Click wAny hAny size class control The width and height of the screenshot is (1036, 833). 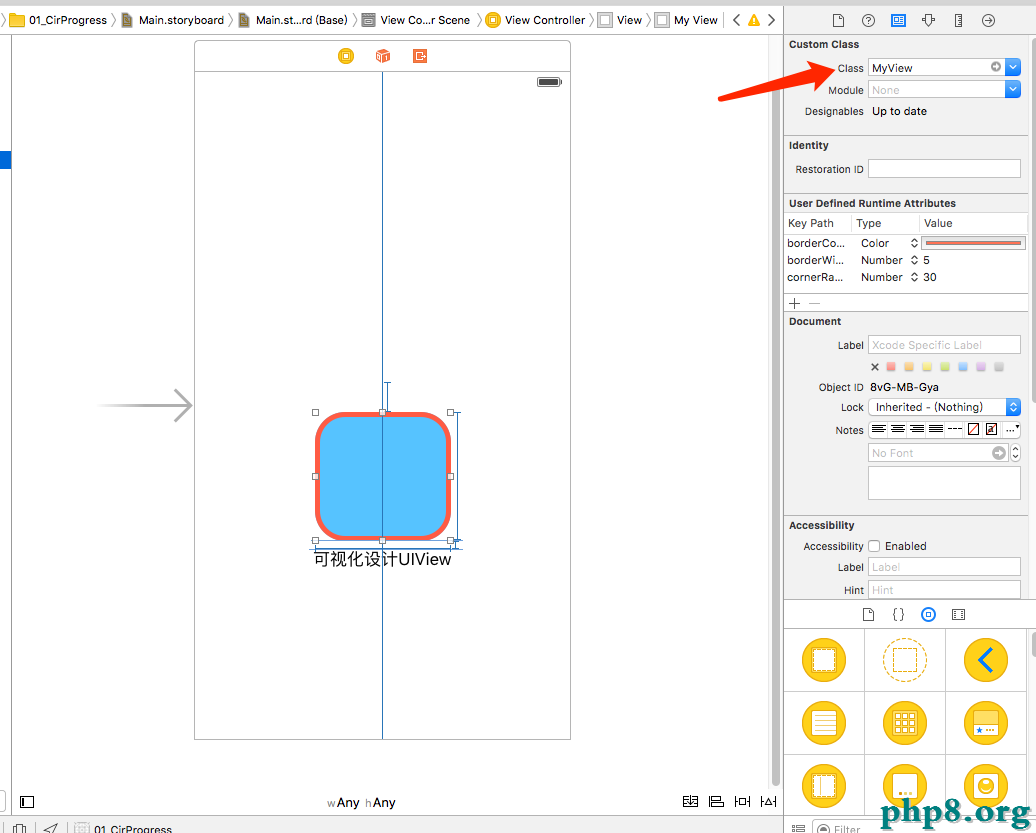[361, 802]
